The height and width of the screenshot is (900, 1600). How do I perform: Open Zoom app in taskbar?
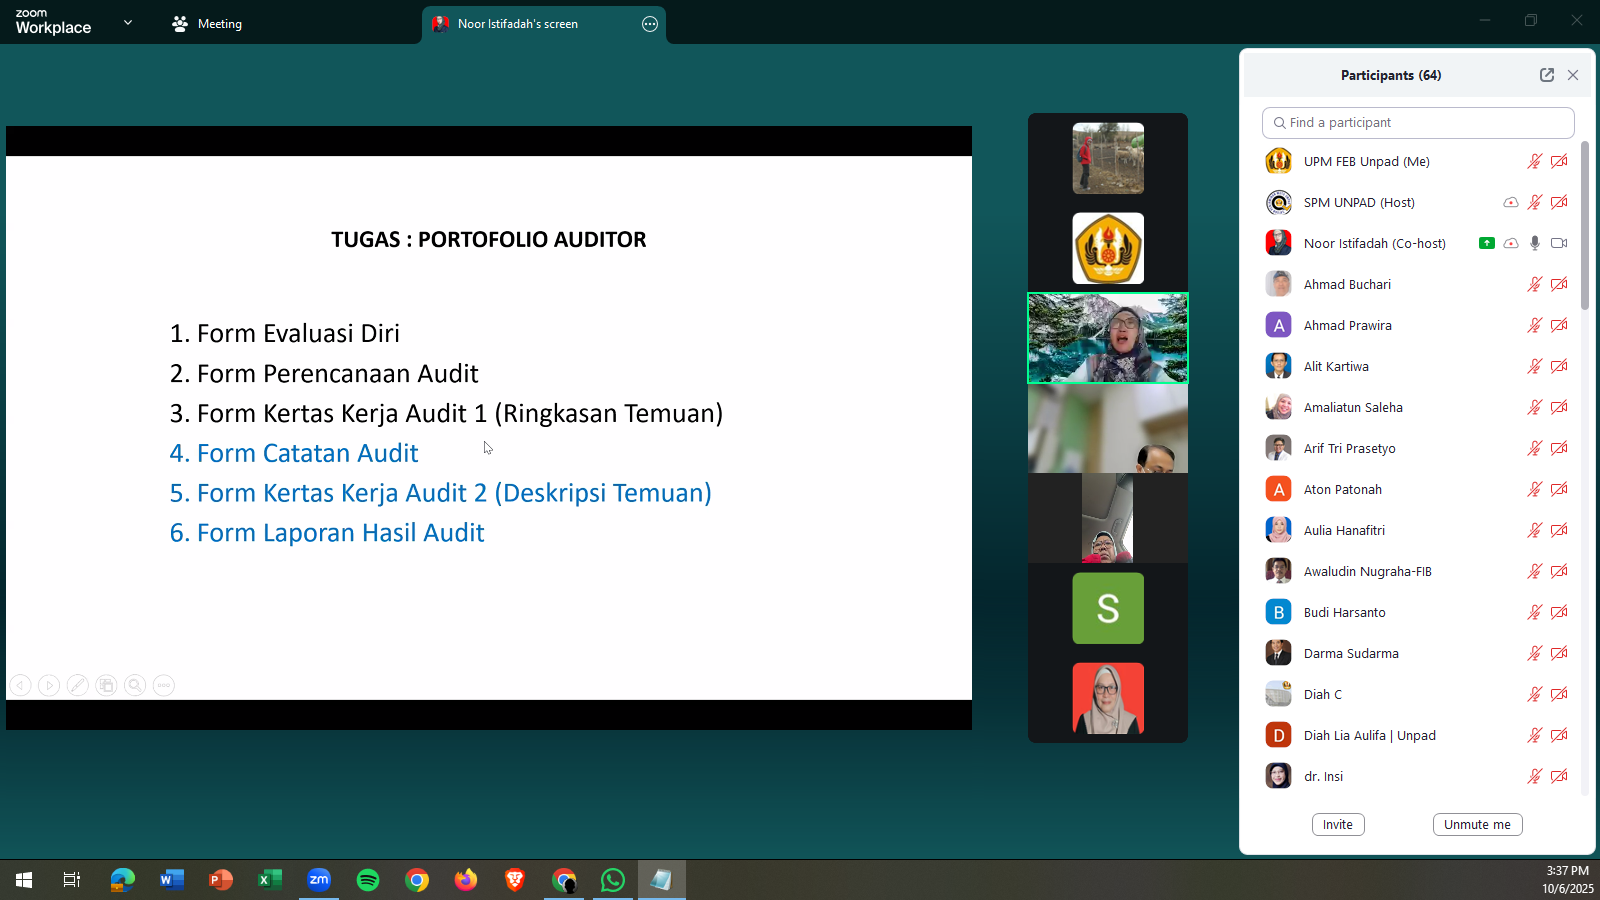(x=319, y=880)
